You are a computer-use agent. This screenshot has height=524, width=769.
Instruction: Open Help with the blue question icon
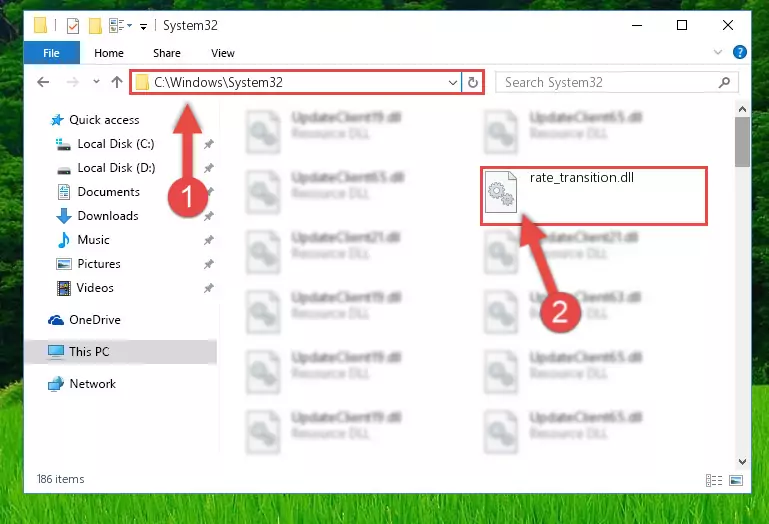click(x=740, y=52)
